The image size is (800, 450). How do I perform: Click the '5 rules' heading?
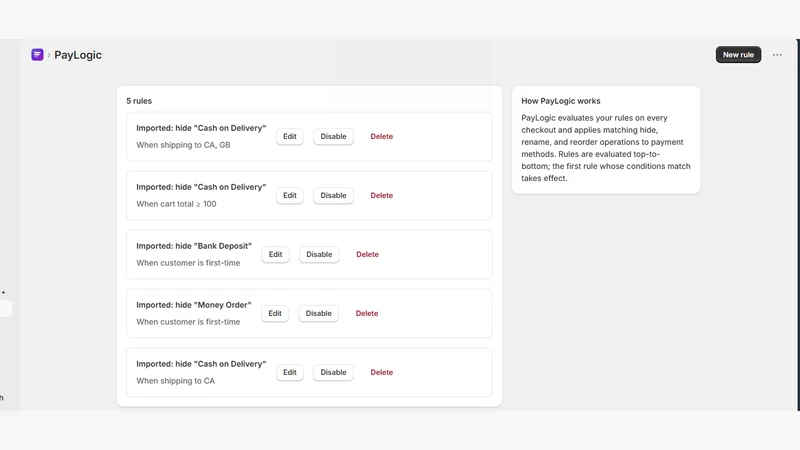pos(139,101)
